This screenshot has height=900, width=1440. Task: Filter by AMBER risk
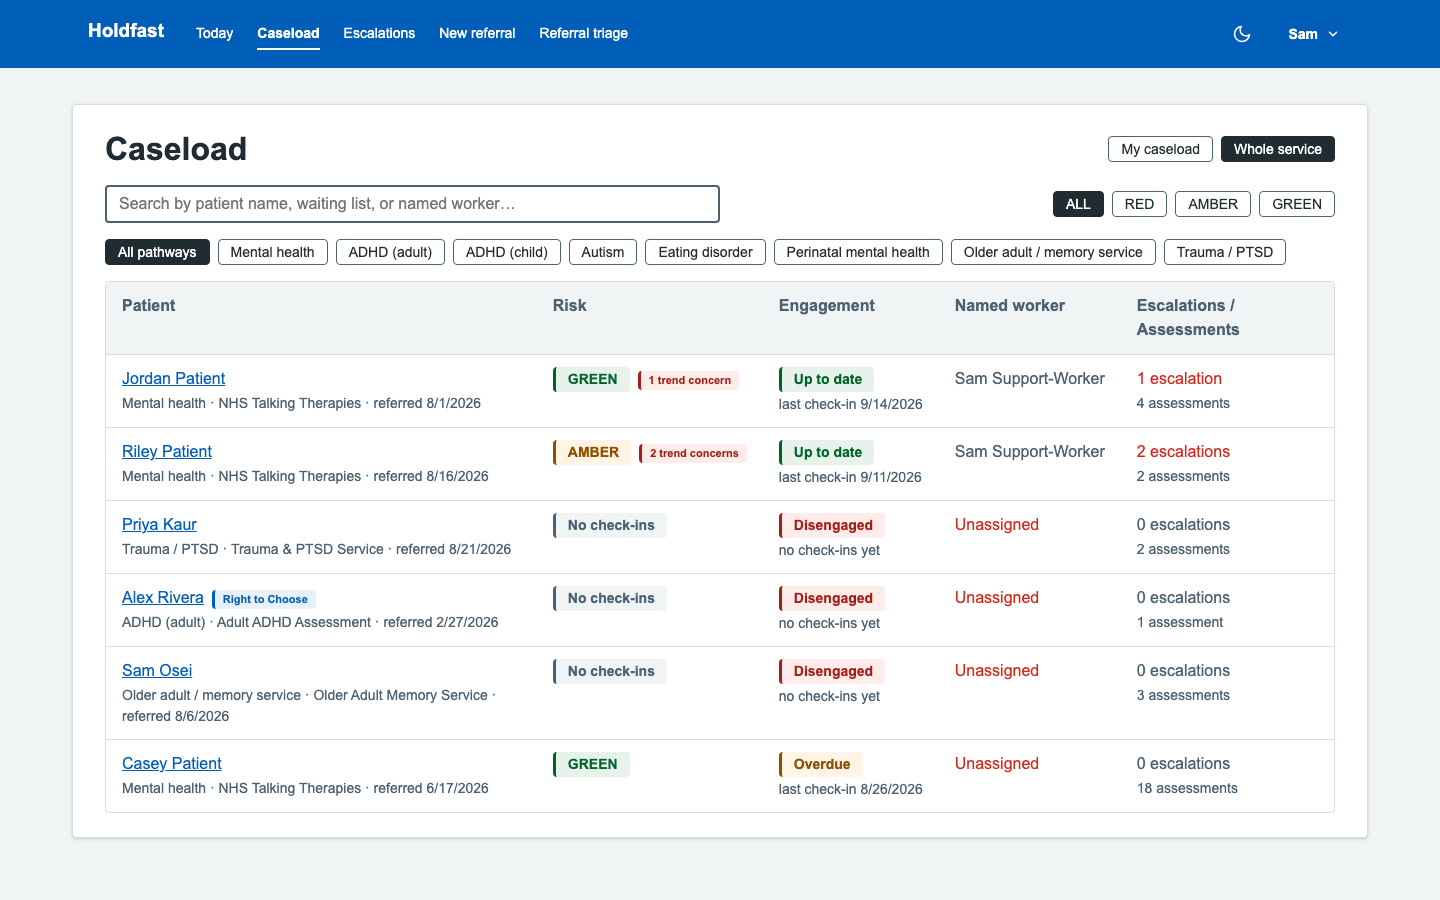(1213, 204)
